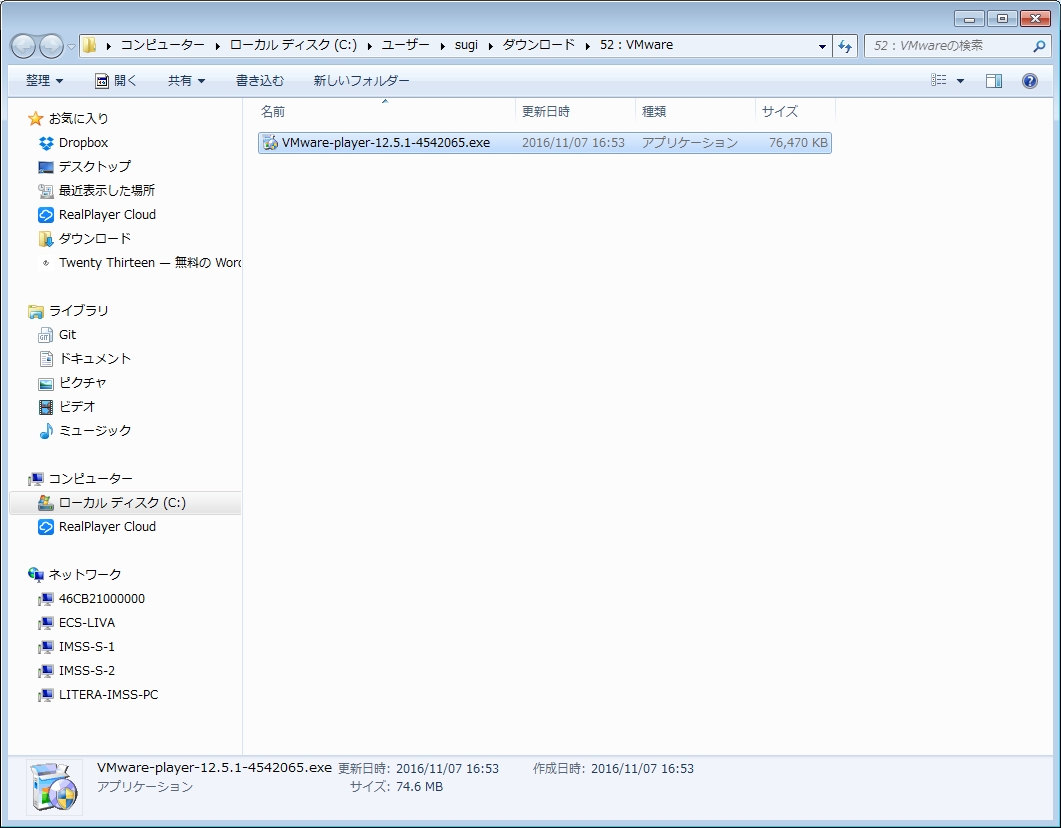Open the IMSS-S-1 network computer

coord(86,647)
